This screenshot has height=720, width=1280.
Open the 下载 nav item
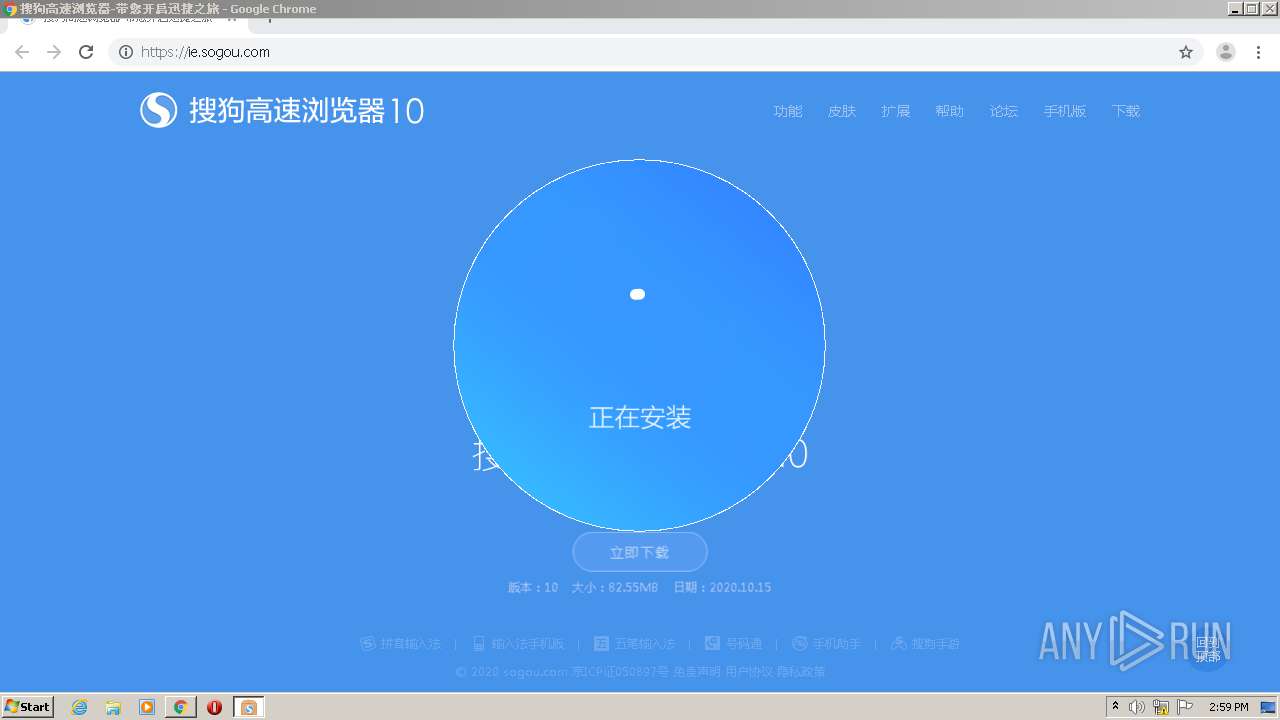(x=1126, y=111)
